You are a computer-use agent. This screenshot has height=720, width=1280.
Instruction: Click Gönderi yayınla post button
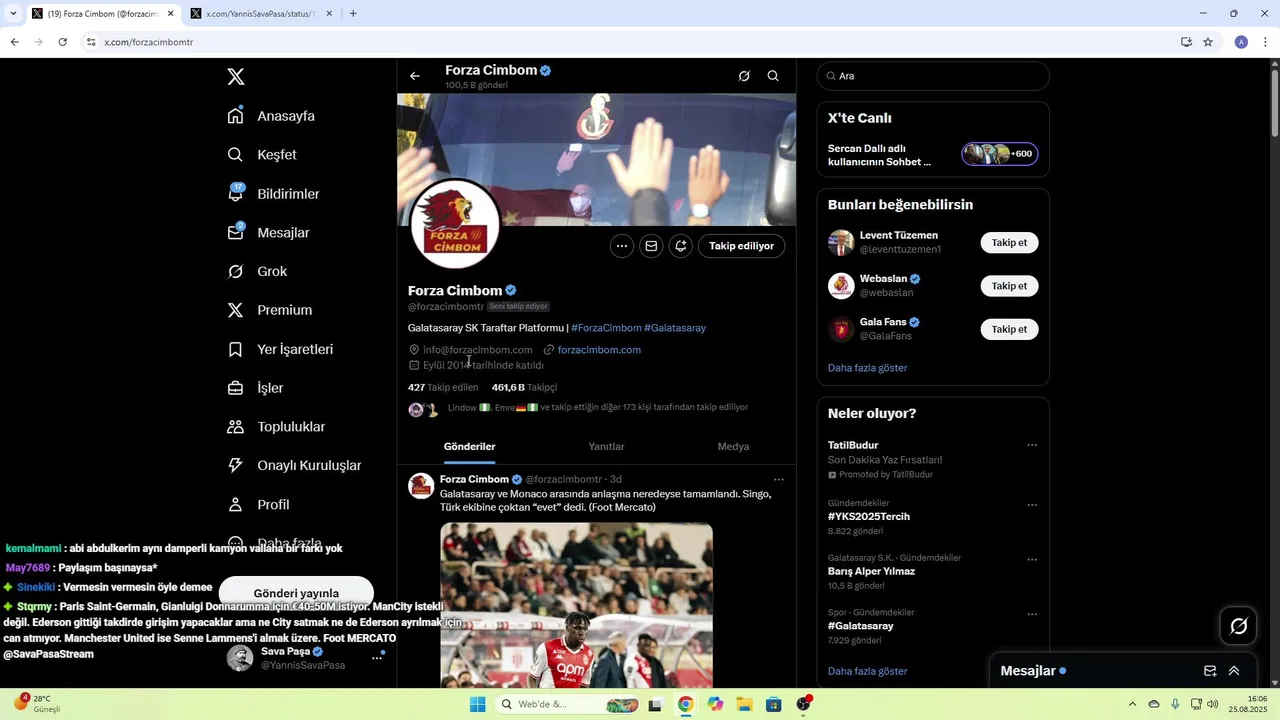296,593
